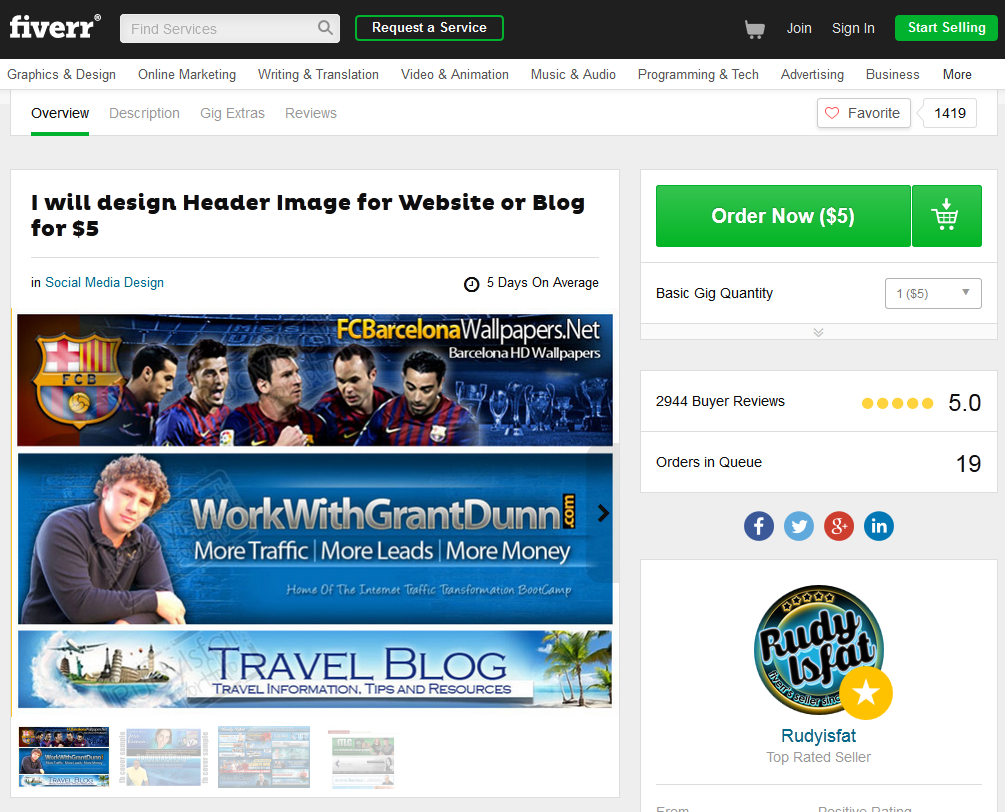This screenshot has width=1005, height=812.
Task: Select the Overview tab
Action: click(60, 113)
